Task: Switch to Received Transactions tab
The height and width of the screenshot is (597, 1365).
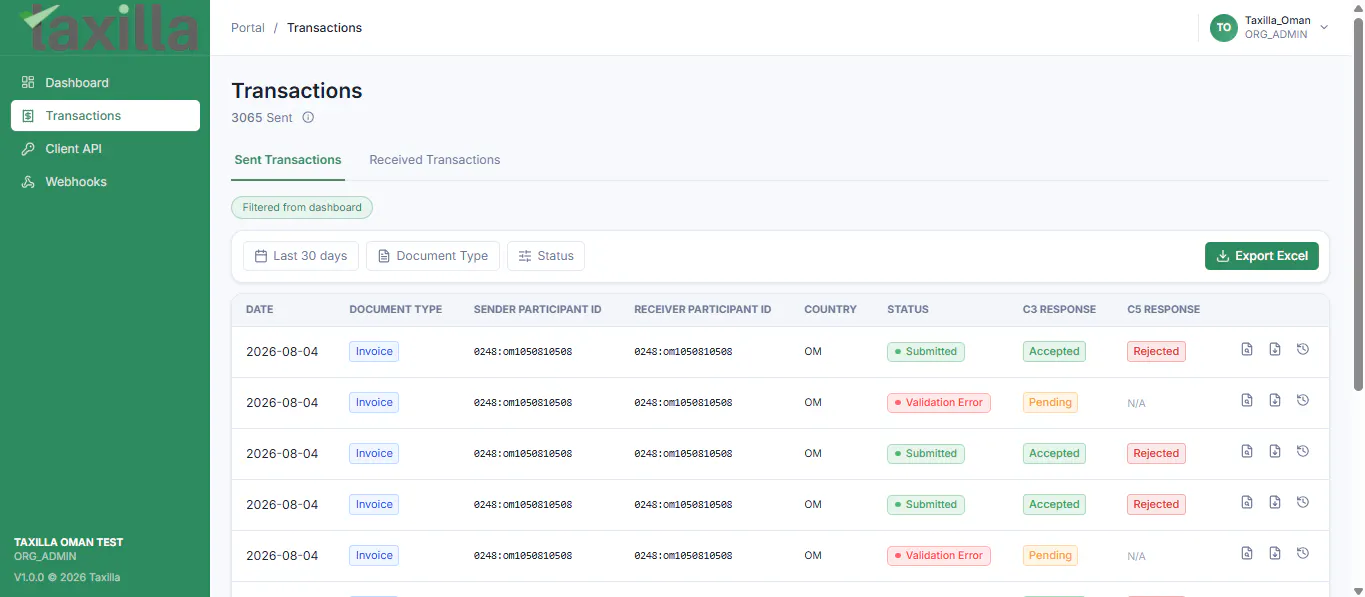Action: (x=435, y=160)
